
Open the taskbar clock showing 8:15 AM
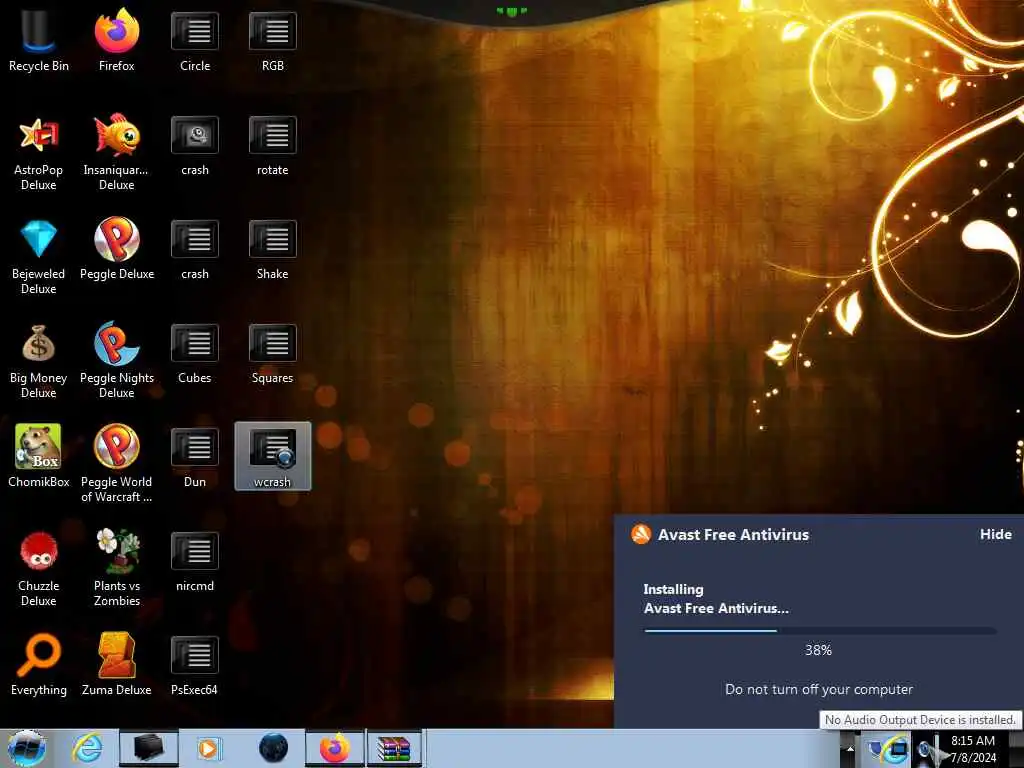973,749
